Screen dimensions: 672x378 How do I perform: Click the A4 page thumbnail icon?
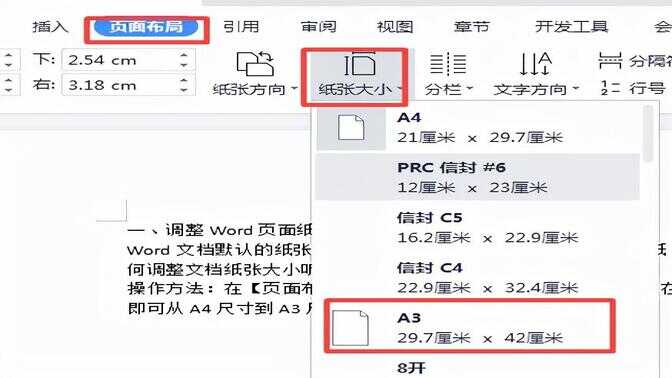coord(351,128)
